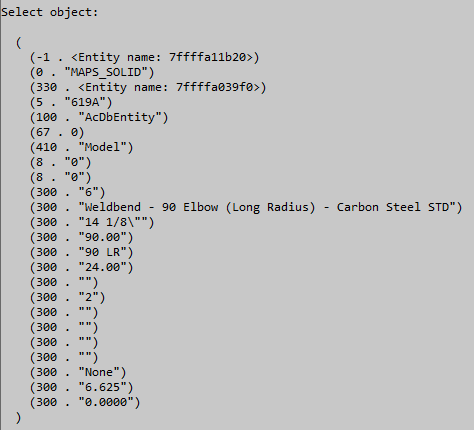Screen dimensions: 474x430
Task: Select the Weldbend 90 Elbow description line
Action: click(246, 207)
